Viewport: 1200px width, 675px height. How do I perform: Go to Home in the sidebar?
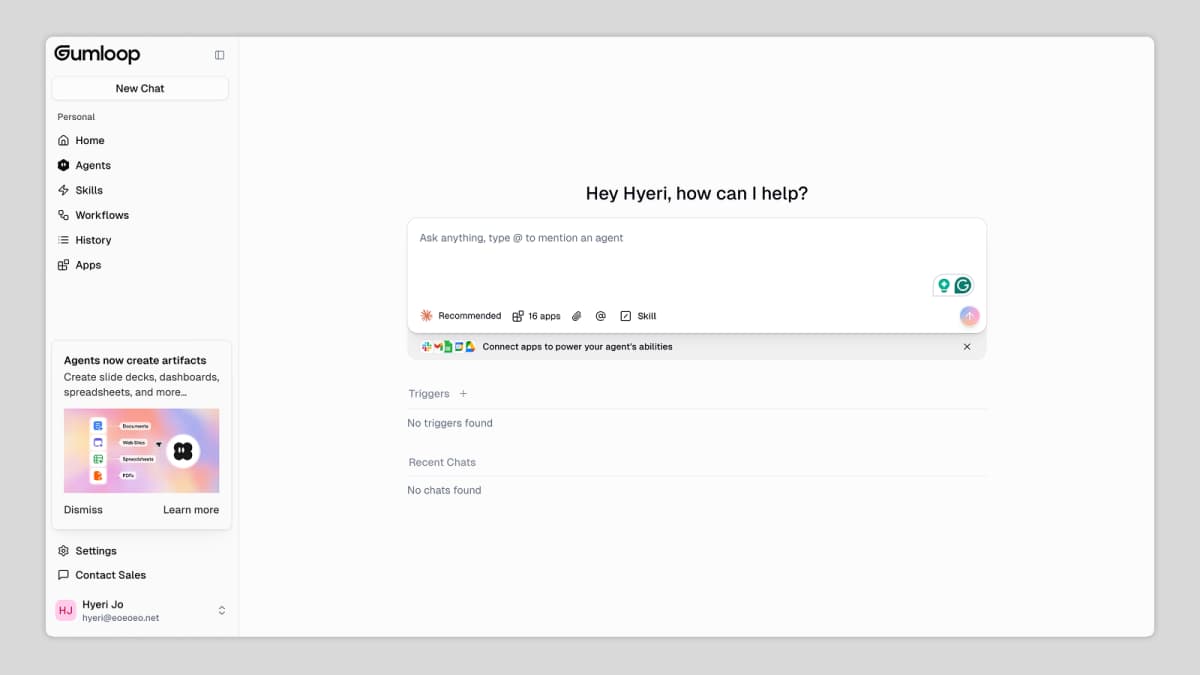(x=81, y=141)
